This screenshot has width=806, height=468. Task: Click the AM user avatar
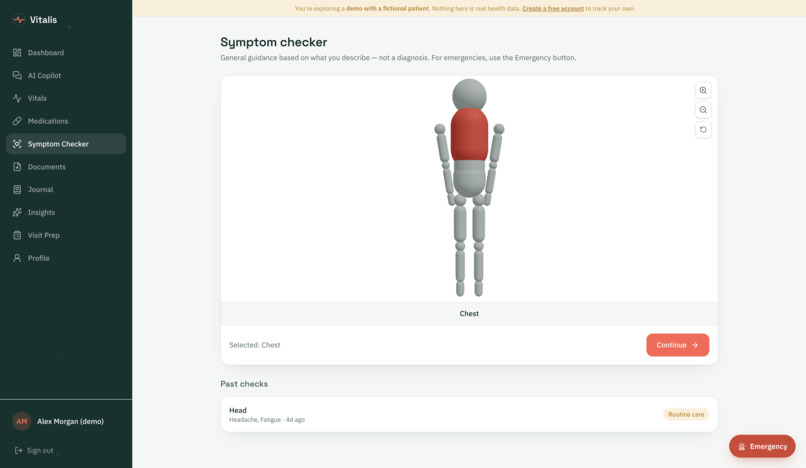click(x=22, y=421)
